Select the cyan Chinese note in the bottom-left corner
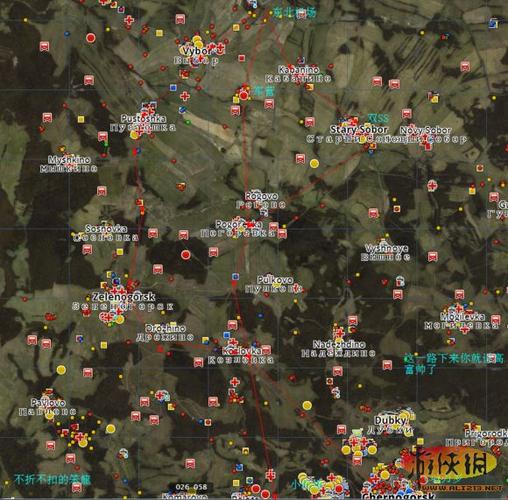This screenshot has height=500, width=508. [x=52, y=480]
